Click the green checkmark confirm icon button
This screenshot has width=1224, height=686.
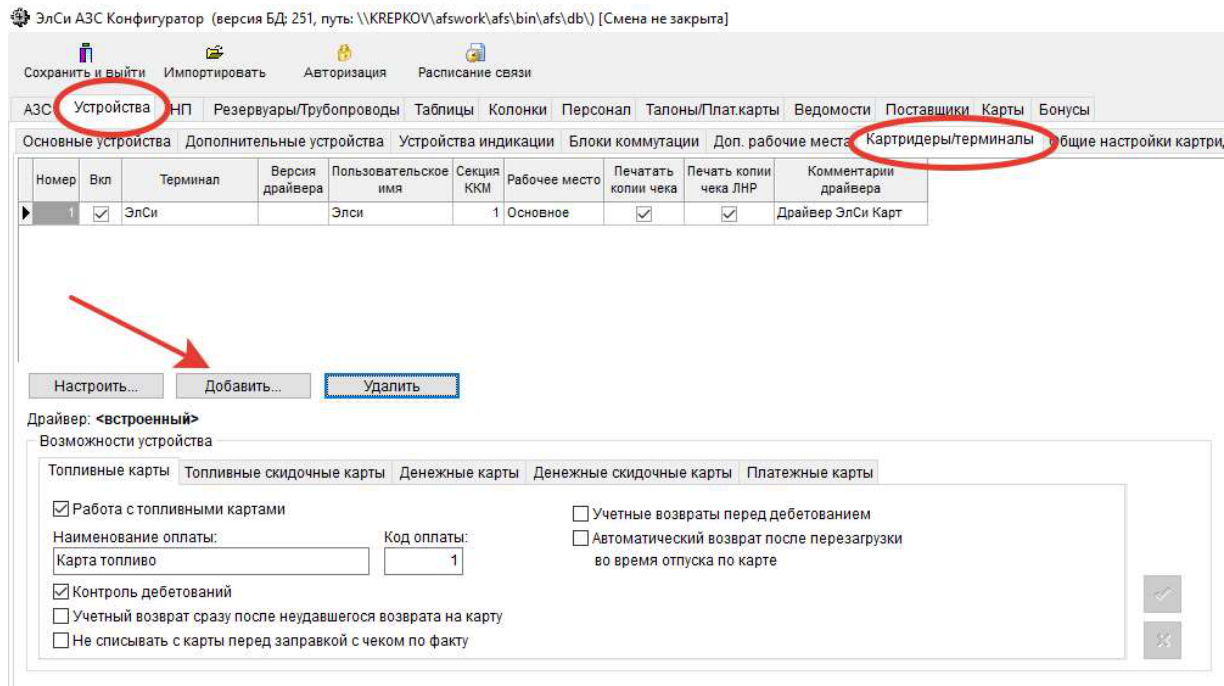click(1162, 594)
